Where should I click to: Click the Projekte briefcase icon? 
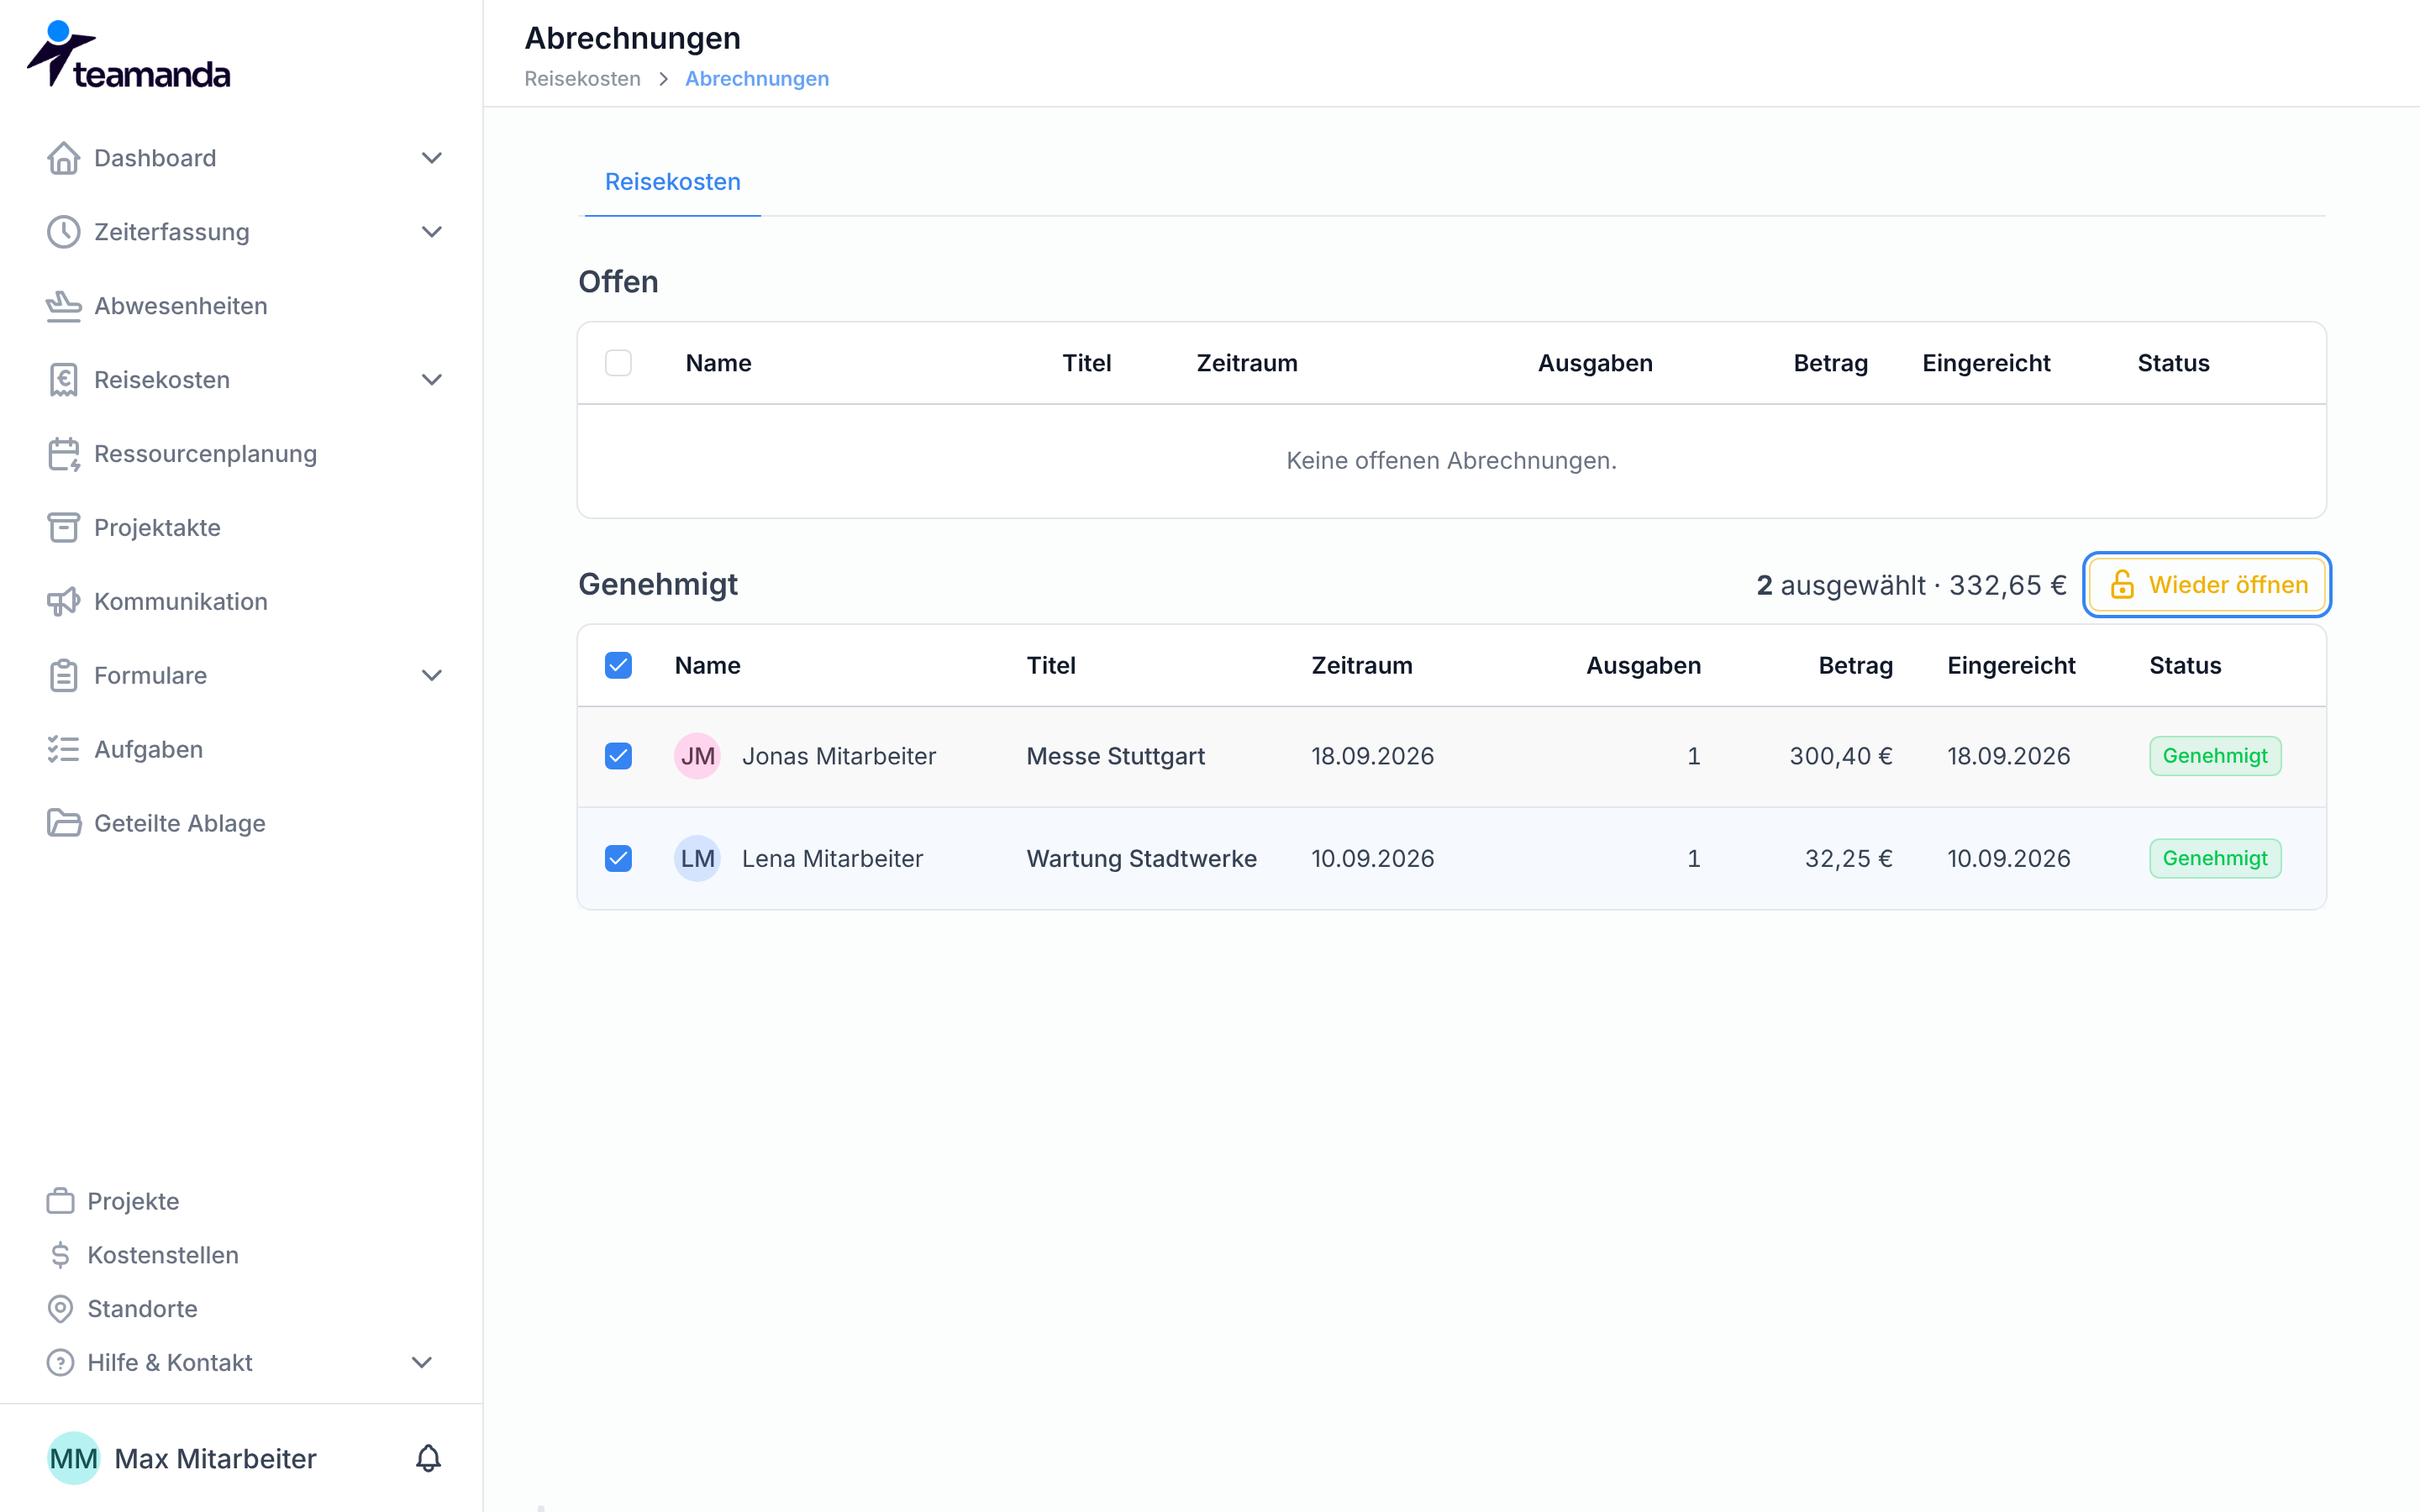pyautogui.click(x=60, y=1201)
